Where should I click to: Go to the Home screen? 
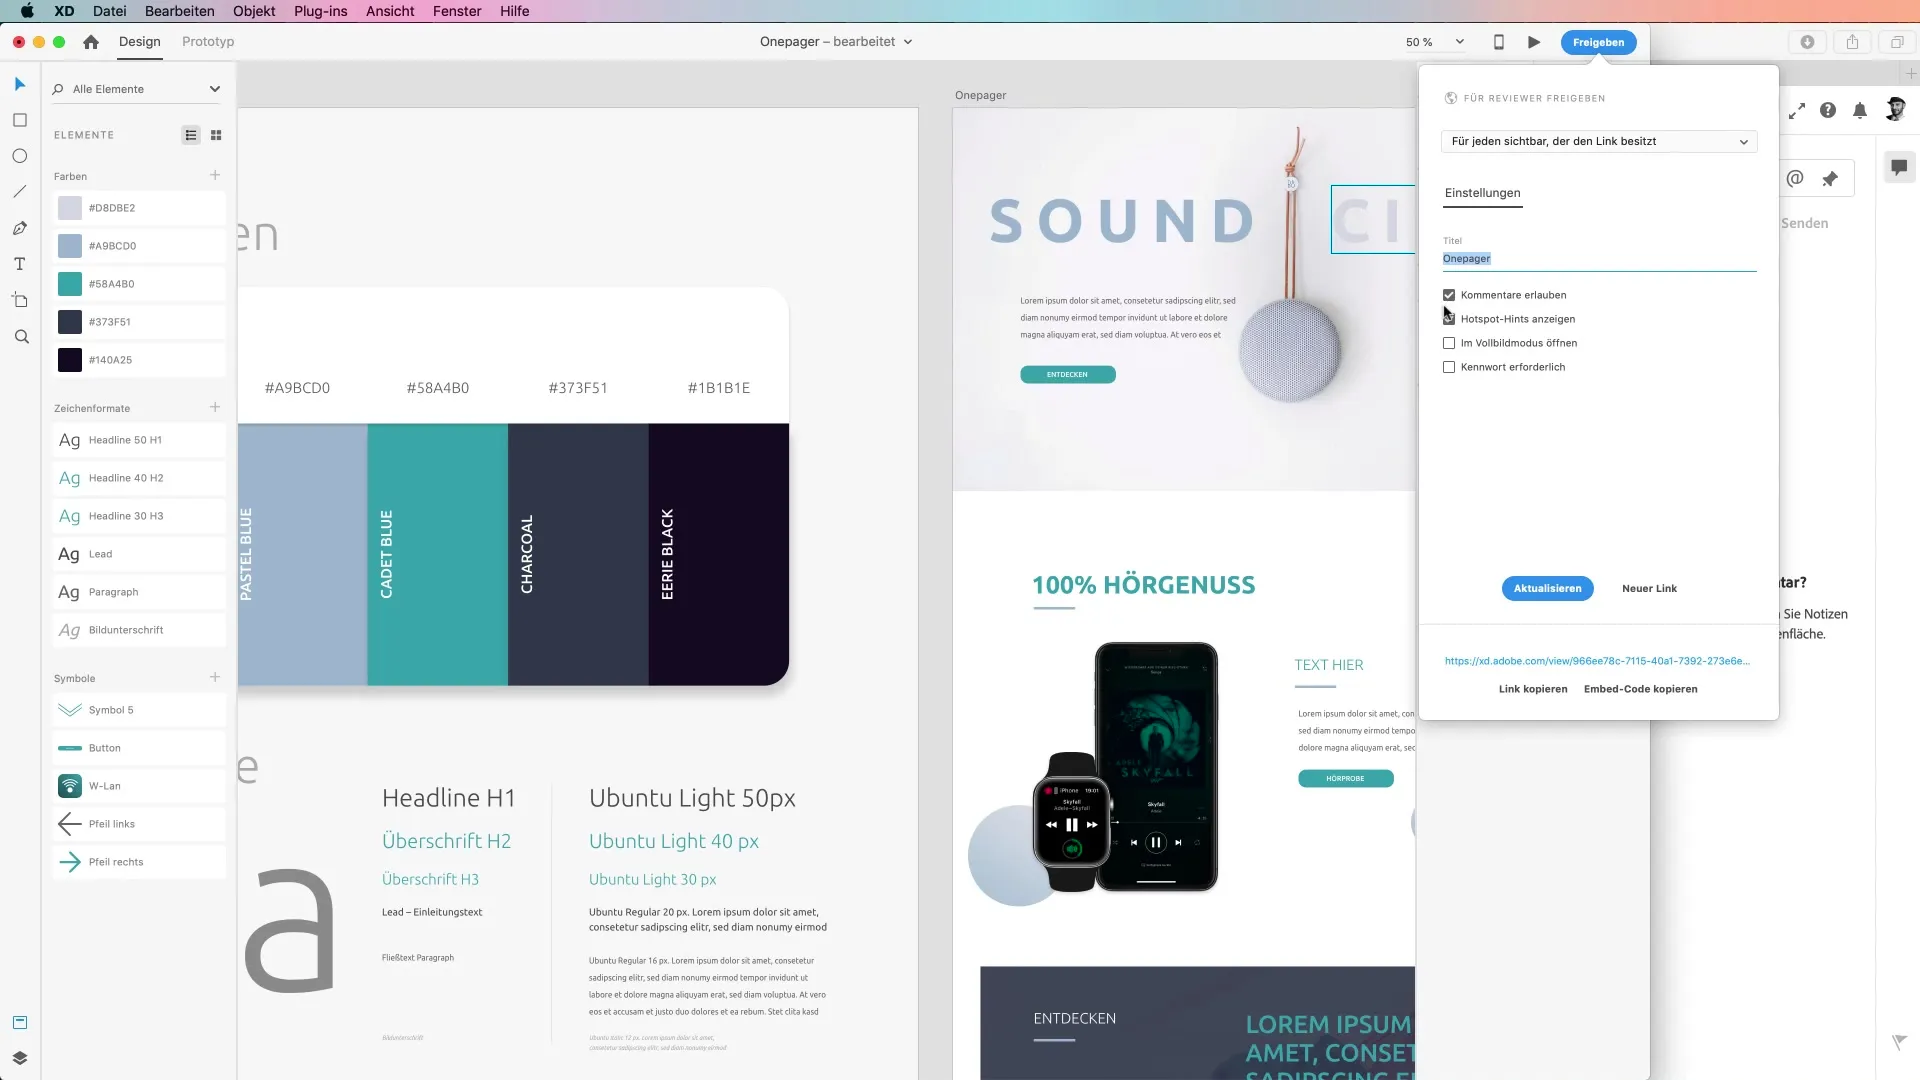click(x=91, y=42)
